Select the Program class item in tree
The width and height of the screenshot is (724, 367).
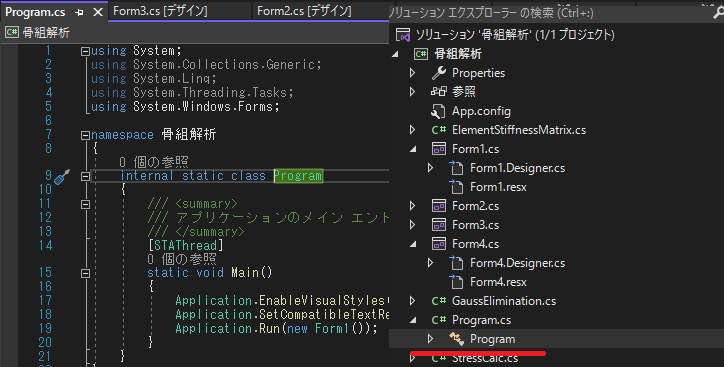[x=492, y=339]
